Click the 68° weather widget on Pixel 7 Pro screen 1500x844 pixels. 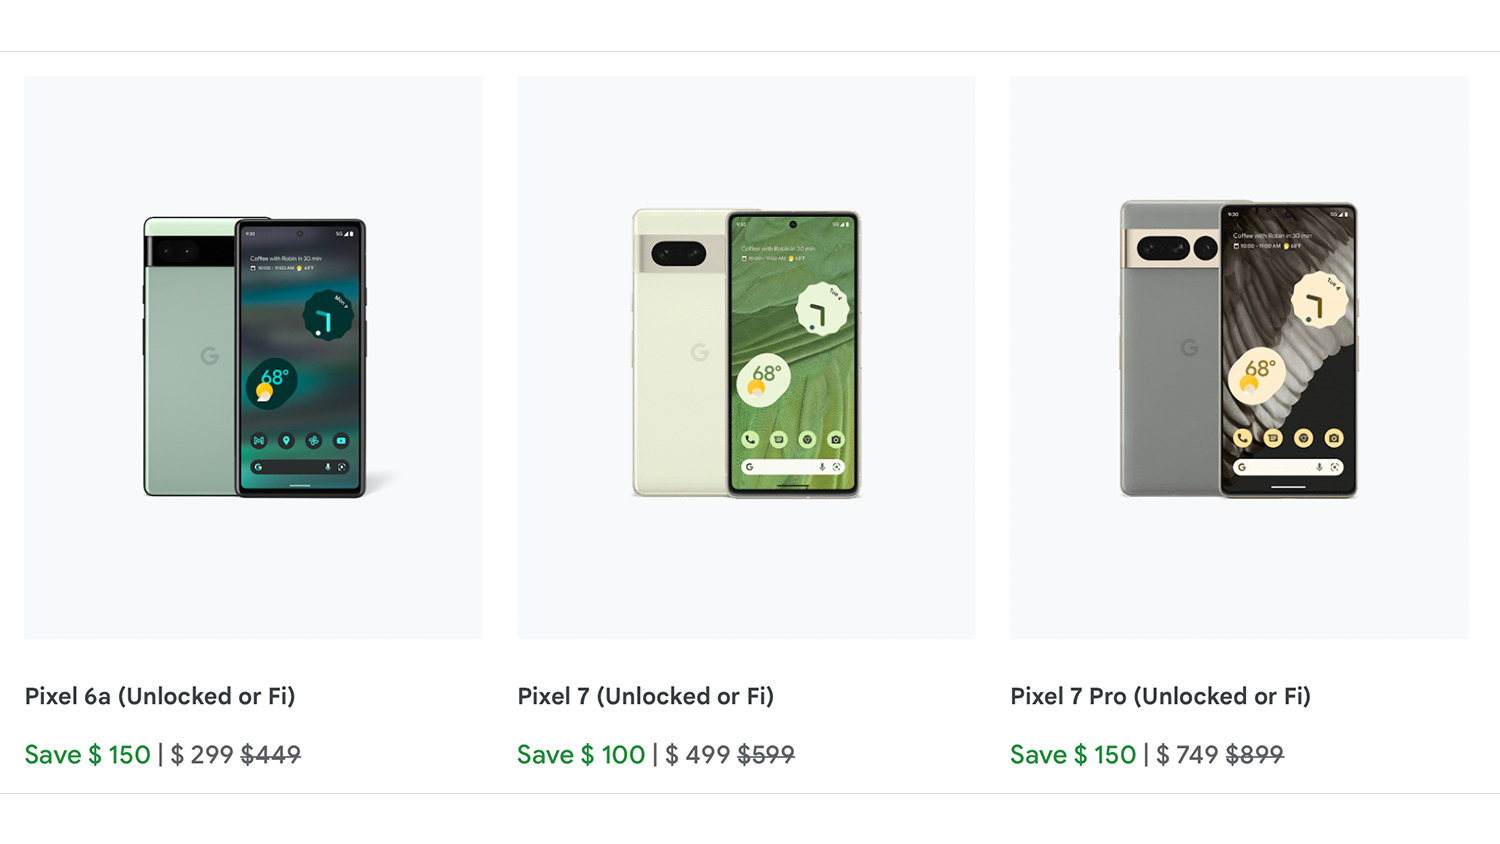coord(1255,374)
